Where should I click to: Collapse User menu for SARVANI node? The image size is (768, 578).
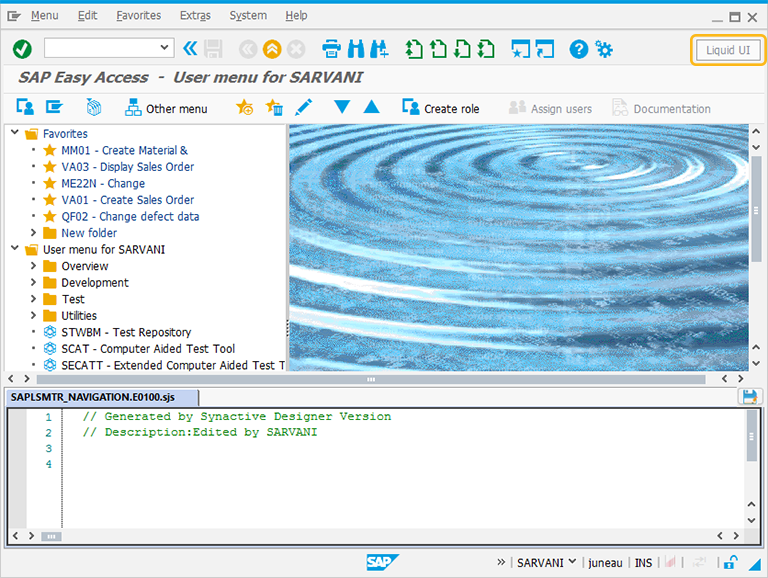click(15, 248)
